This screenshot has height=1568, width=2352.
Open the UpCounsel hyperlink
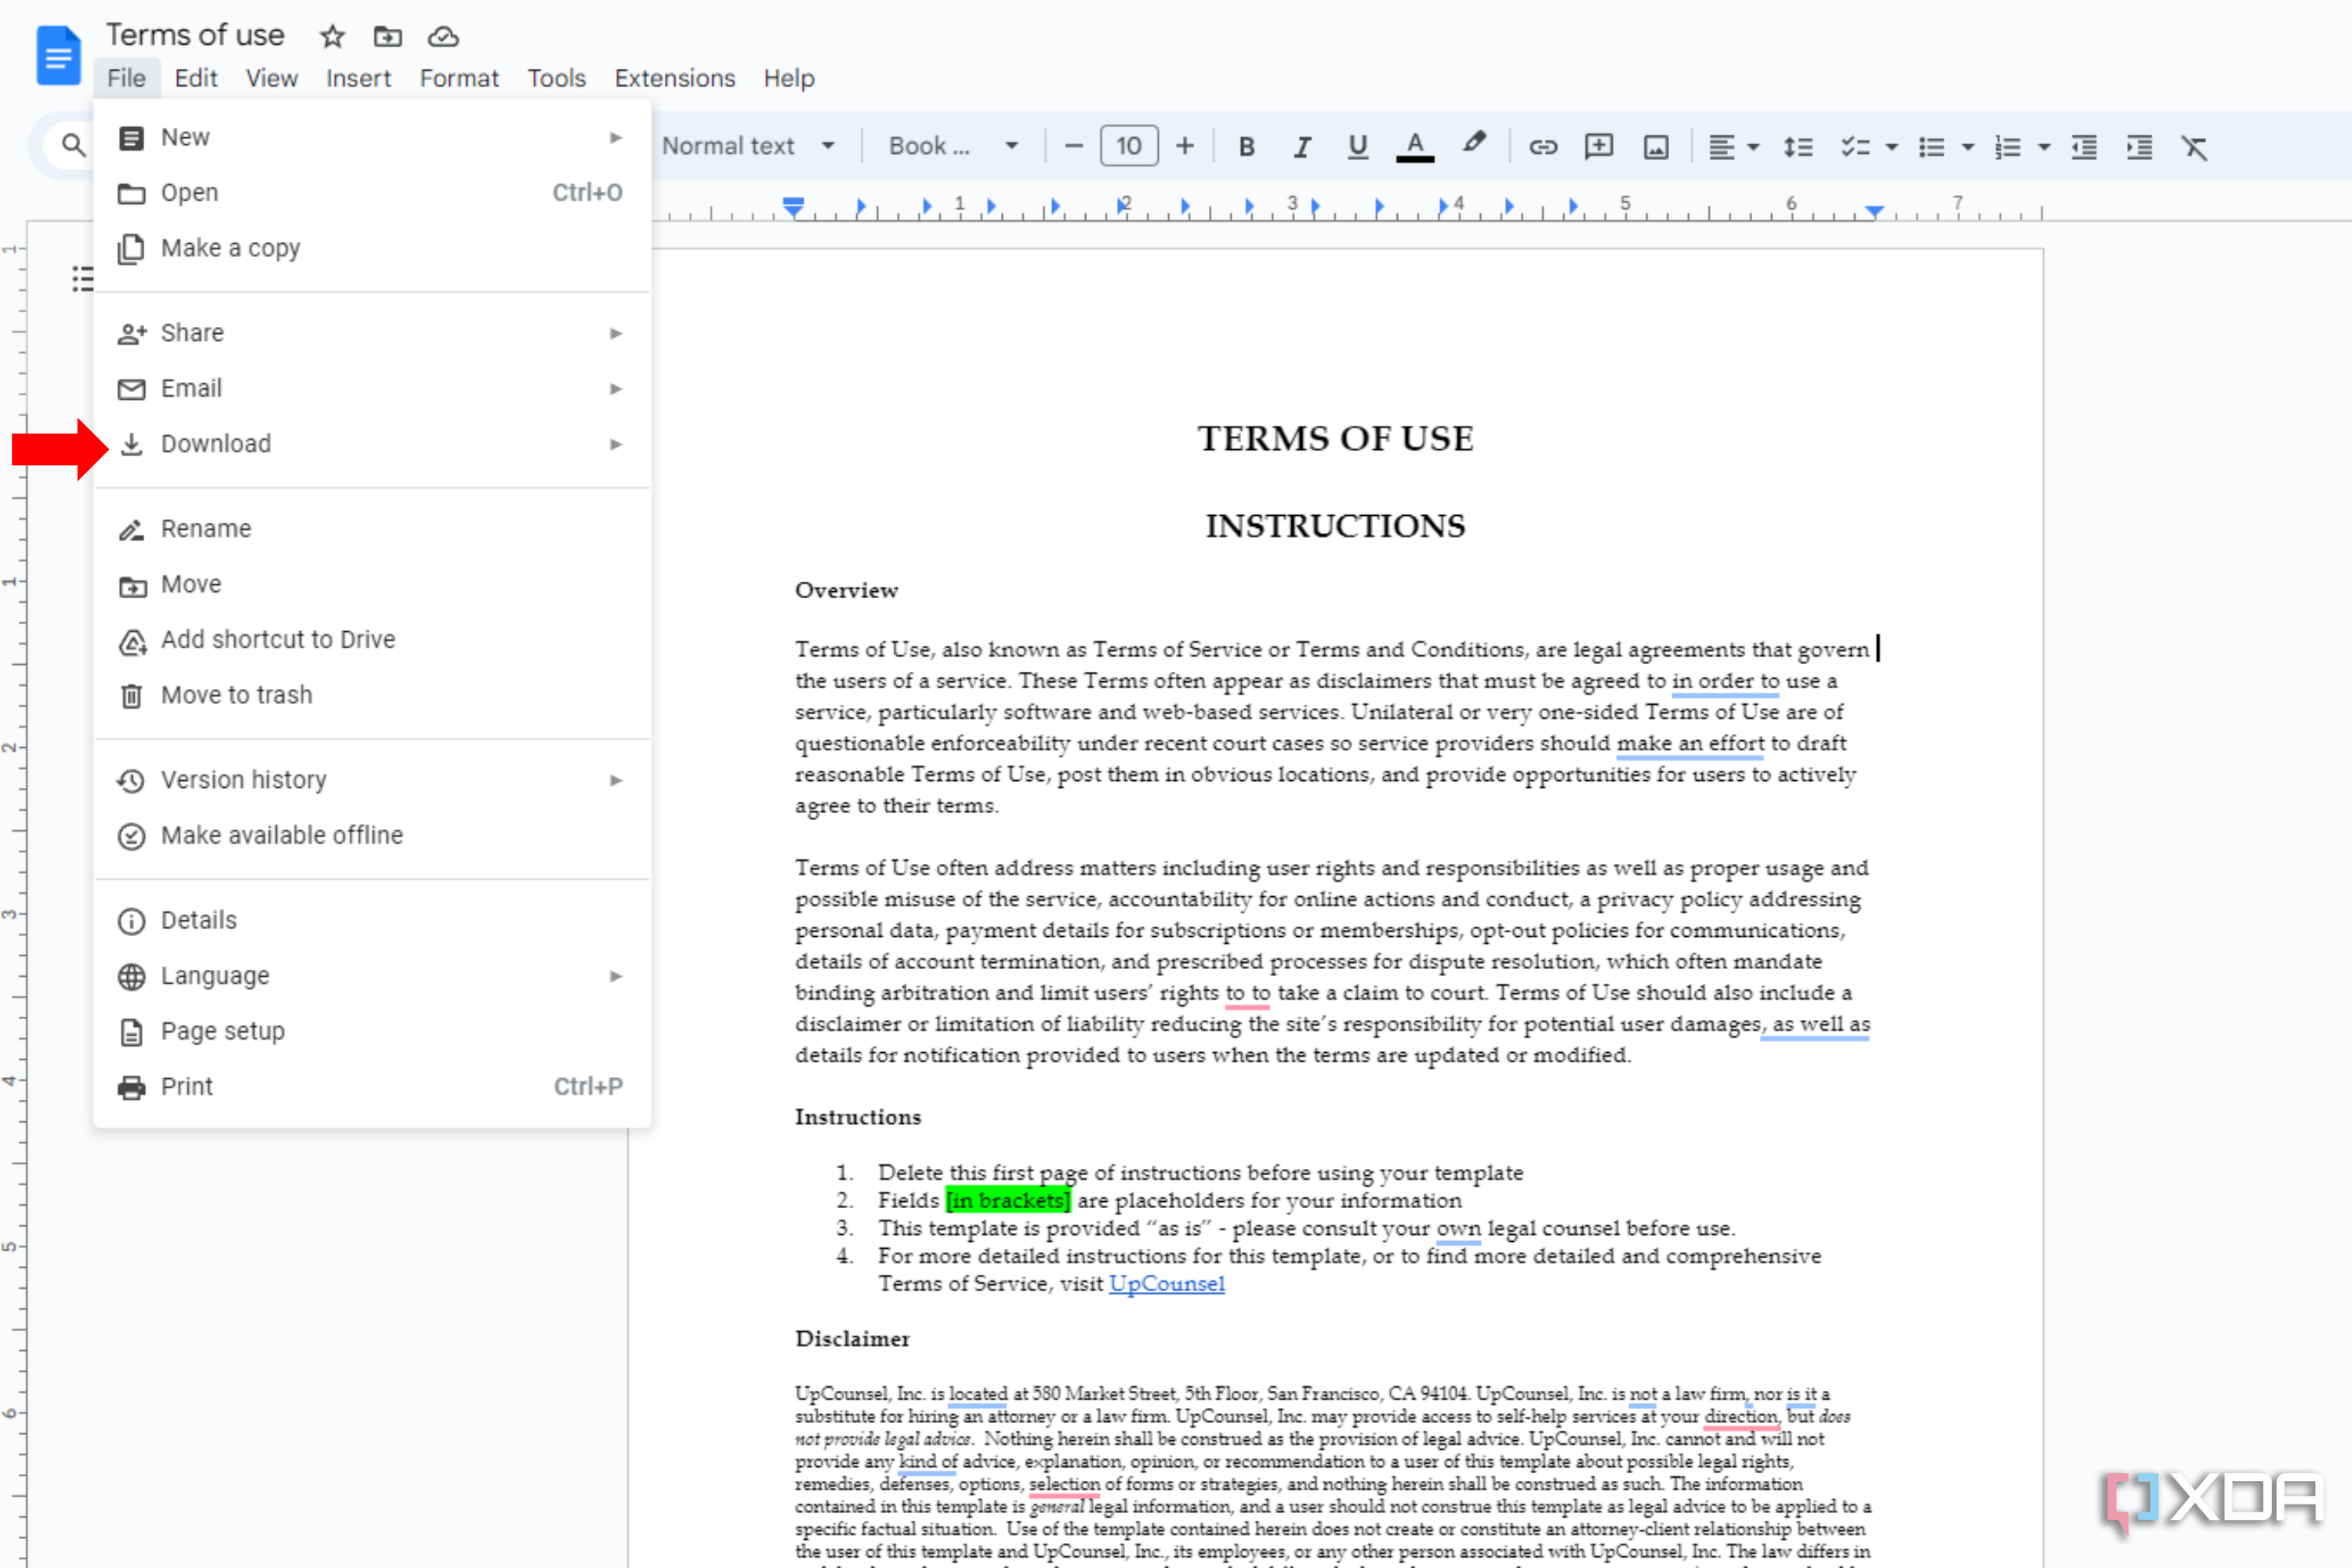[1166, 1283]
